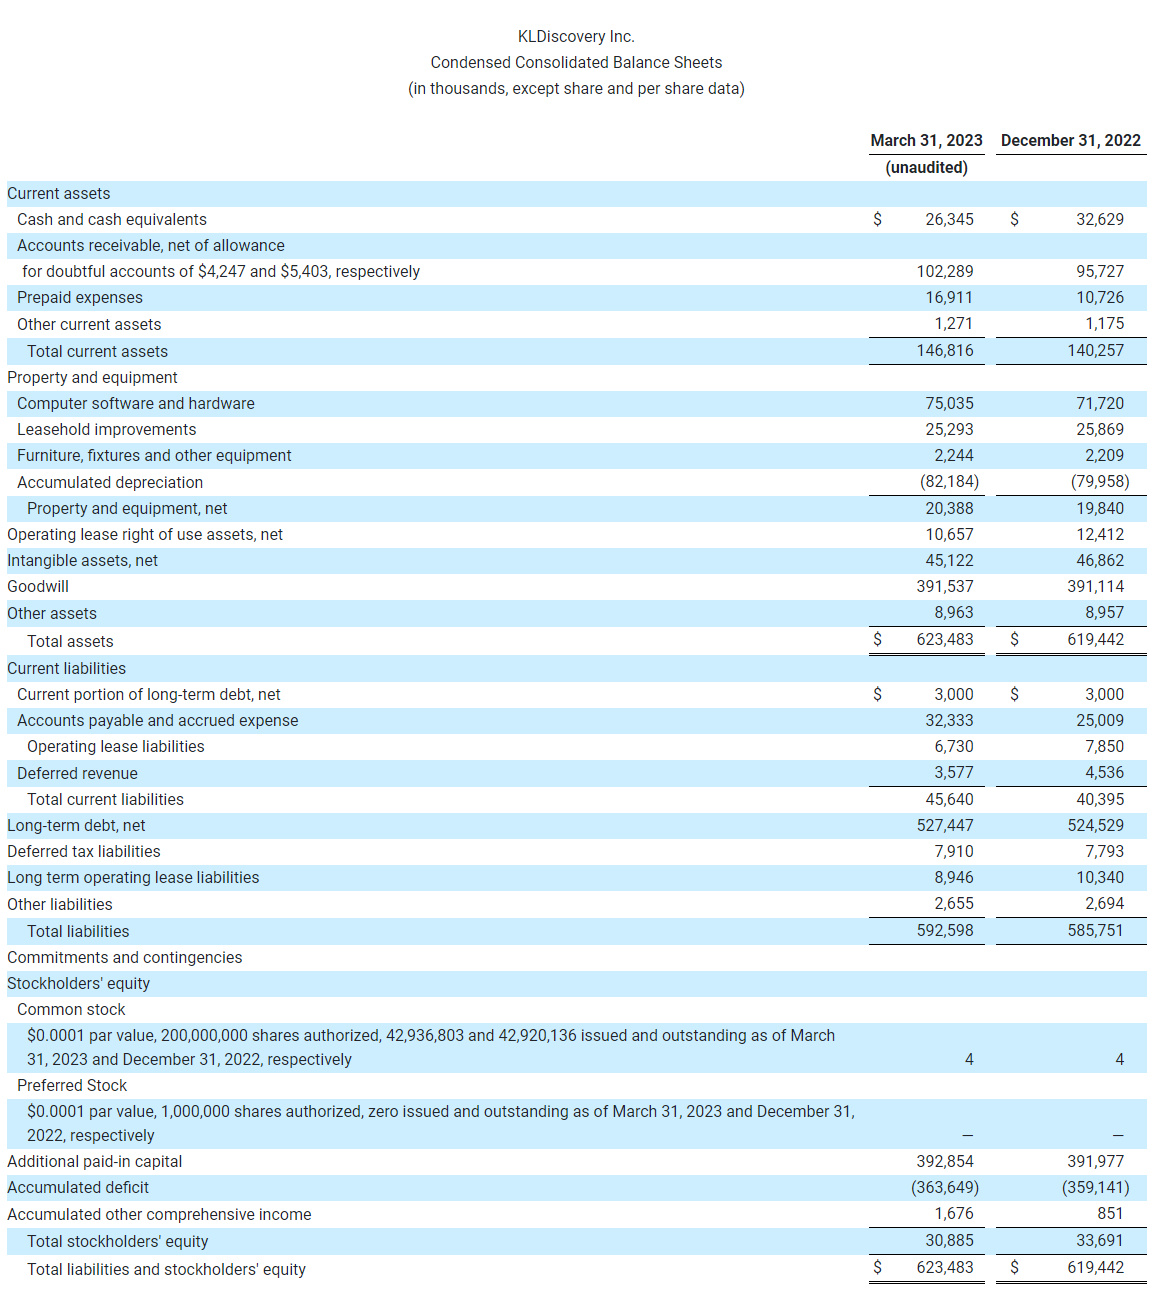Click the KLDiscovery Inc. title
The width and height of the screenshot is (1157, 1291).
click(x=577, y=35)
